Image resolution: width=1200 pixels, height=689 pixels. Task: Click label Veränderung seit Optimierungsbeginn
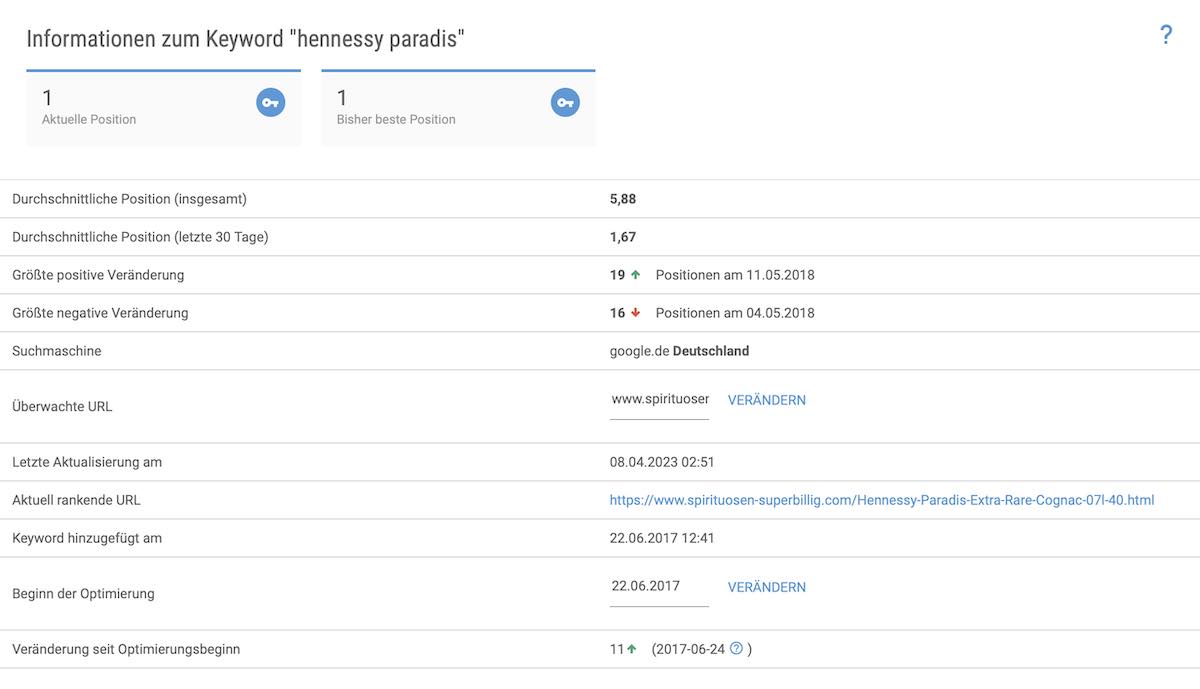click(x=126, y=649)
